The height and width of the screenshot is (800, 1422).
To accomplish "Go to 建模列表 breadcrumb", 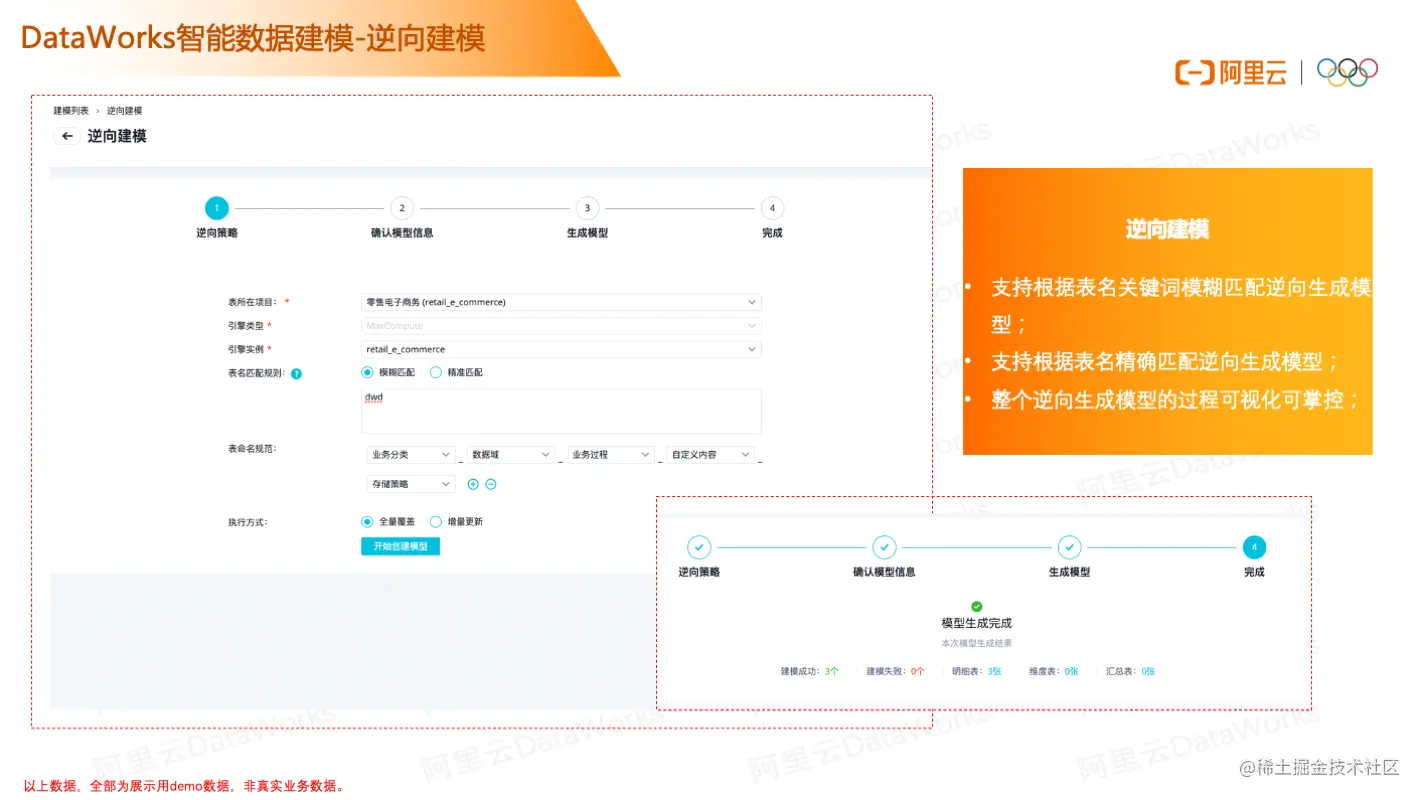I will click(71, 110).
